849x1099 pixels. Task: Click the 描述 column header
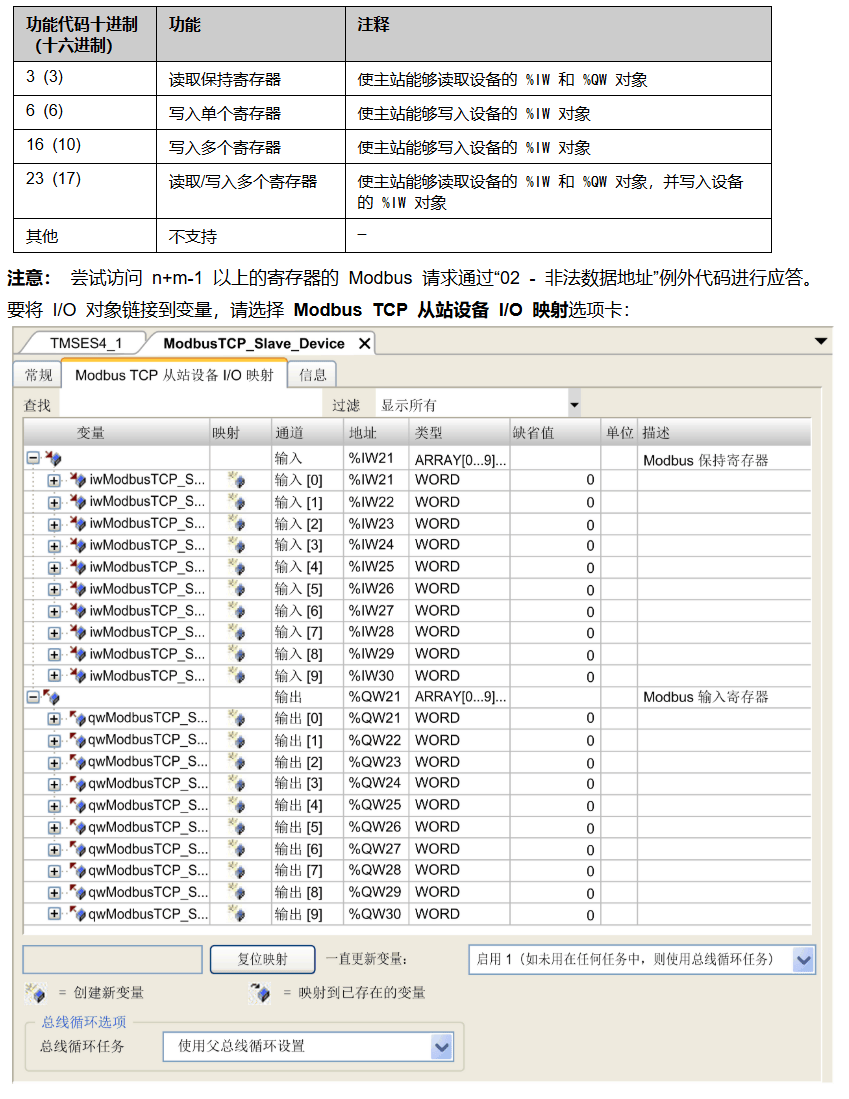(724, 433)
